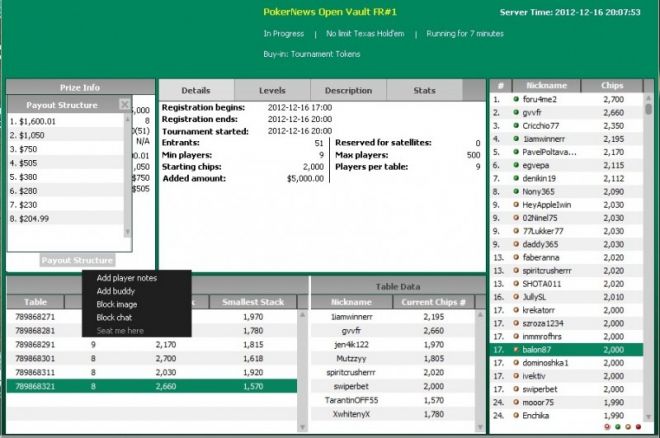Click up arrow of player ranking scrollbar
The width and height of the screenshot is (660, 438).
(x=649, y=98)
